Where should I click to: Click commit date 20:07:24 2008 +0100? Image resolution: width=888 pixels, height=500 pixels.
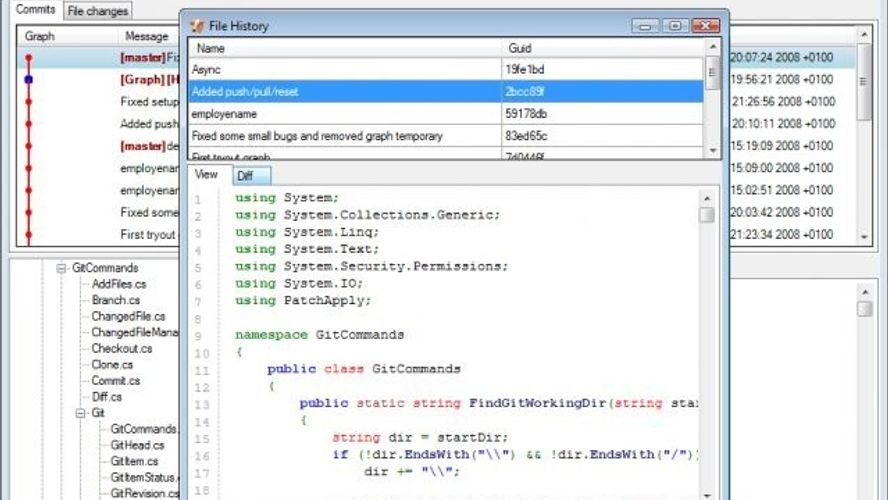pyautogui.click(x=782, y=58)
